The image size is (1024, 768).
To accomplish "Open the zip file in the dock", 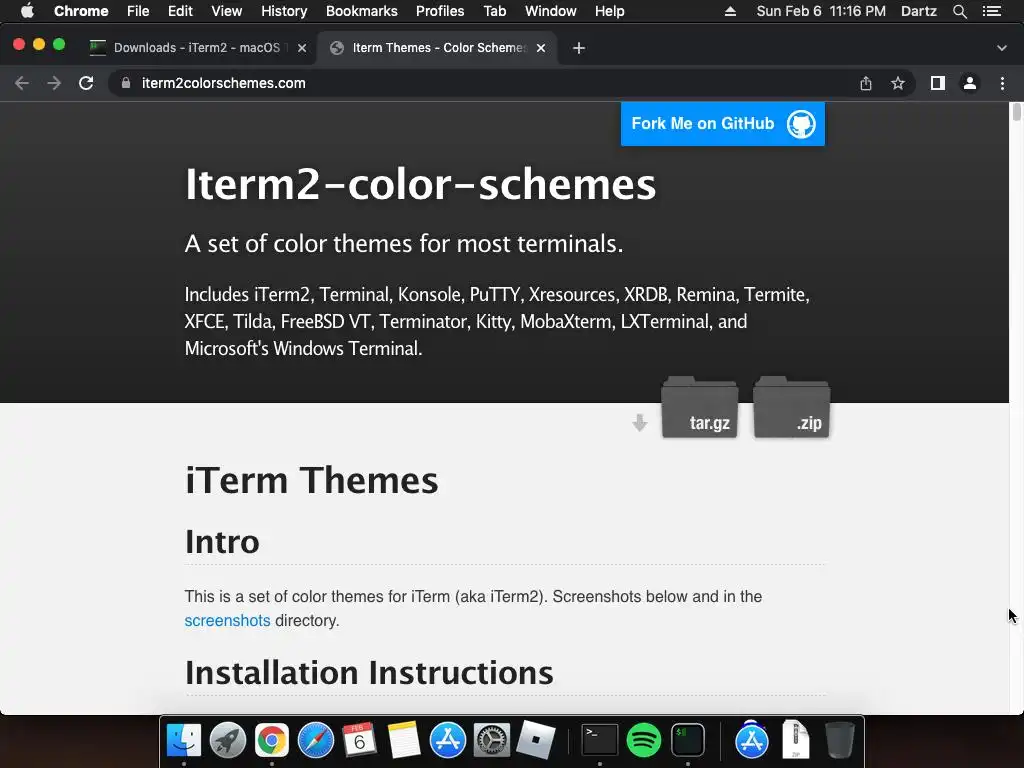I will [x=795, y=739].
